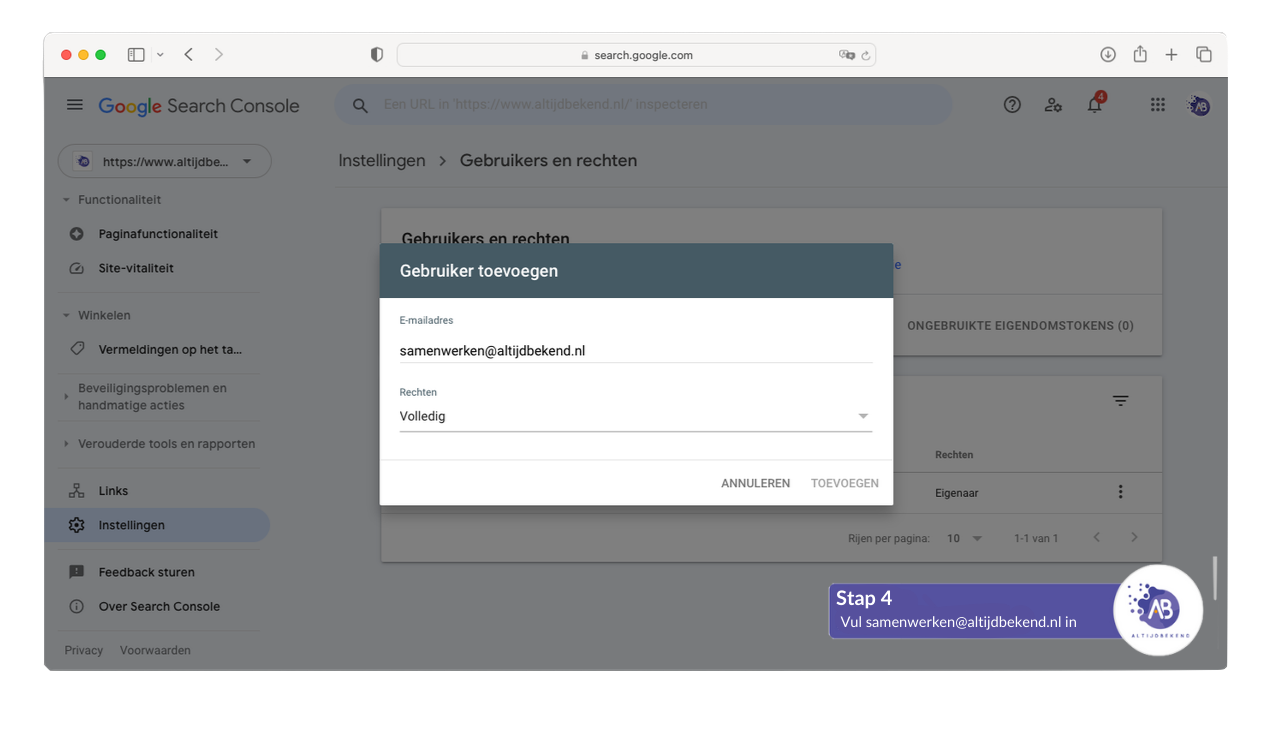The width and height of the screenshot is (1280, 734).
Task: Open rows per page dropdown
Action: 965,538
